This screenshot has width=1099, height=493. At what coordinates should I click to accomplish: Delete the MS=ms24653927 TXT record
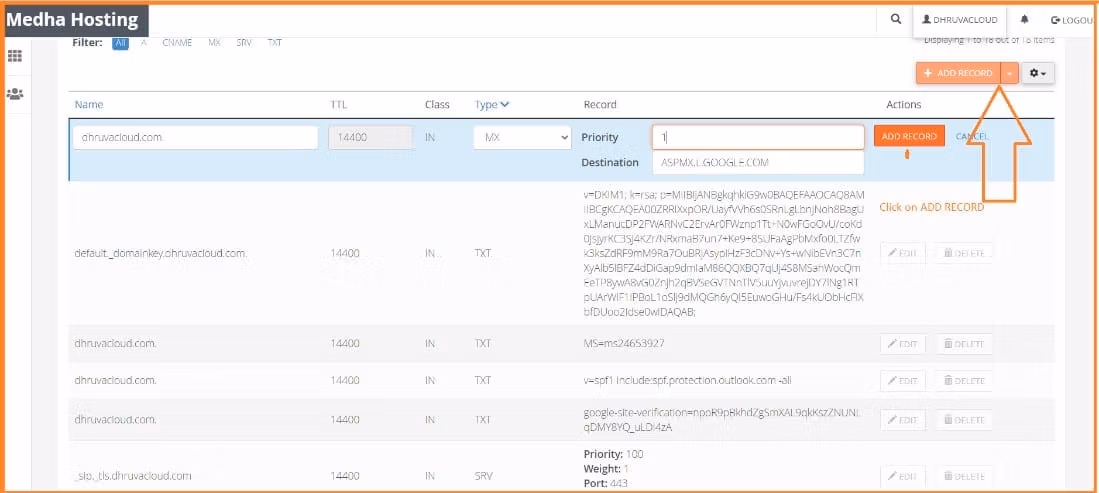coord(963,343)
